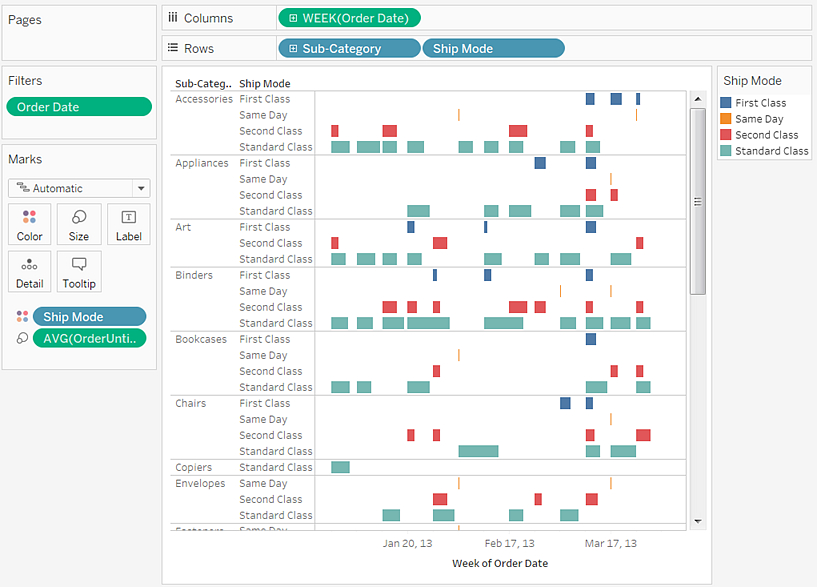Viewport: 817px width, 587px height.
Task: Select the Accessories row label
Action: pos(204,99)
